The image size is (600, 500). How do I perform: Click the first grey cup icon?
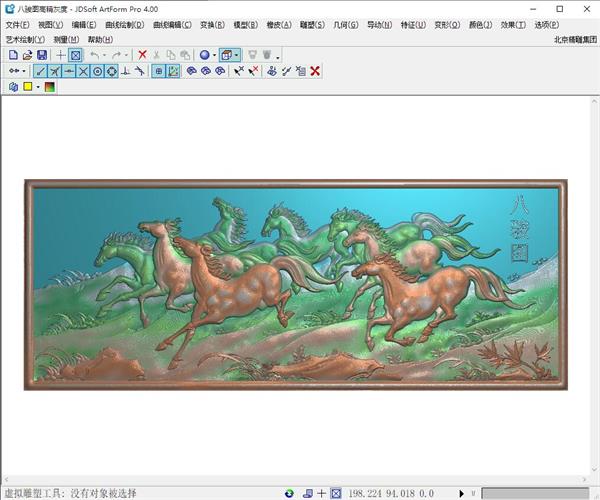(253, 55)
